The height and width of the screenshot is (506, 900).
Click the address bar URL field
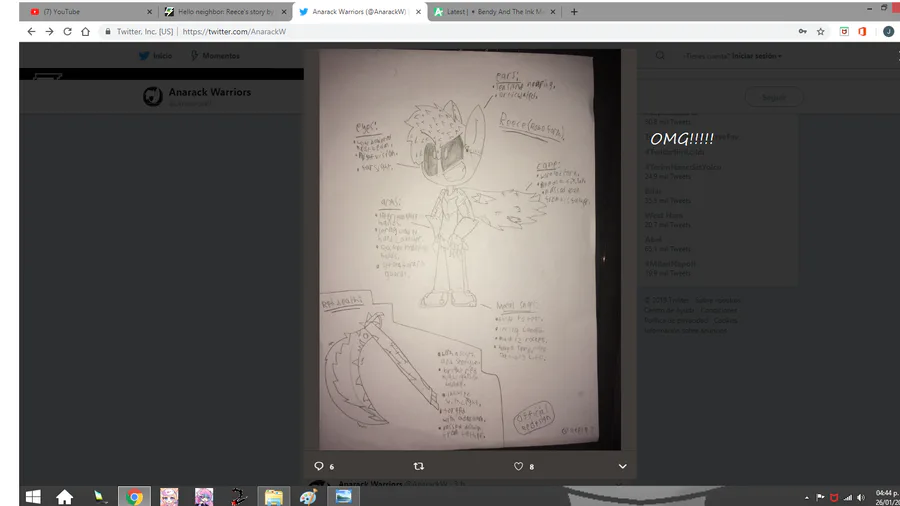(x=448, y=32)
